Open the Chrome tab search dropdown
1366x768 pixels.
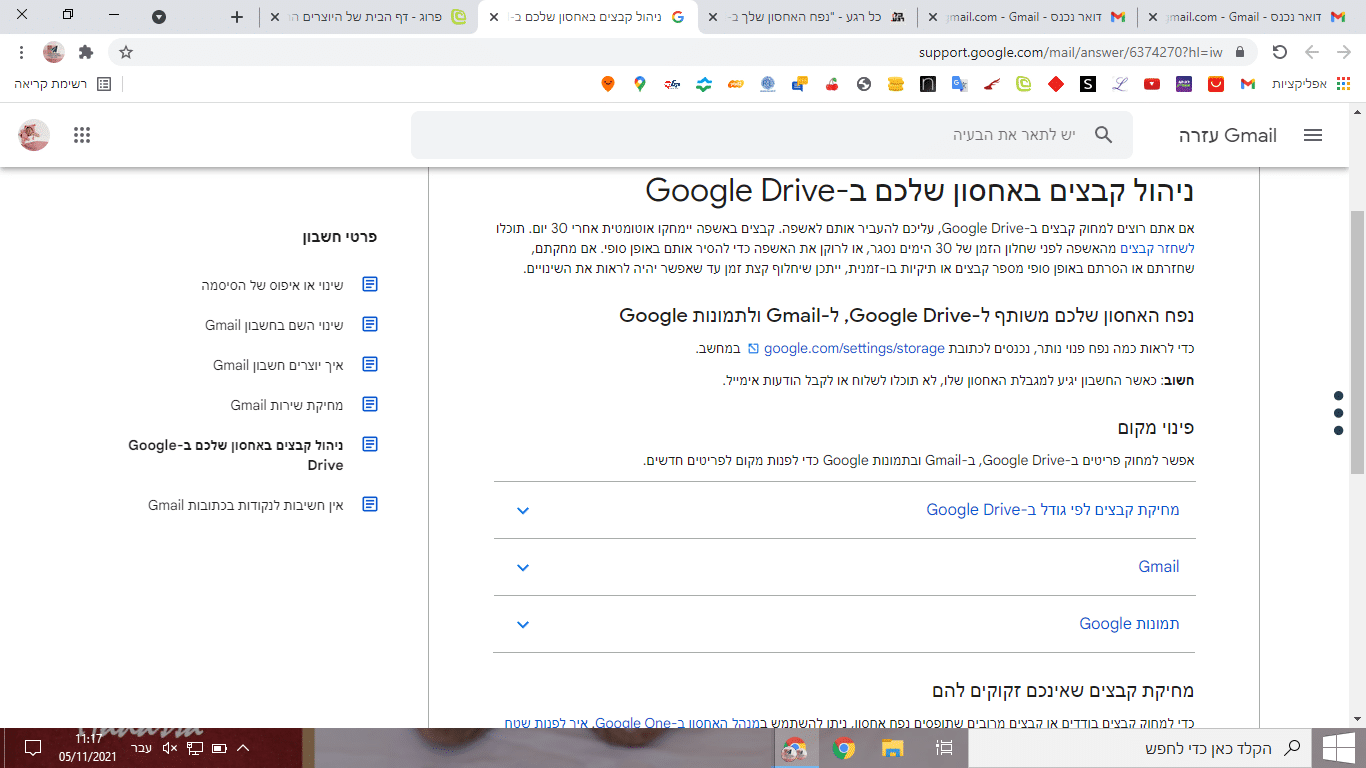[x=159, y=17]
